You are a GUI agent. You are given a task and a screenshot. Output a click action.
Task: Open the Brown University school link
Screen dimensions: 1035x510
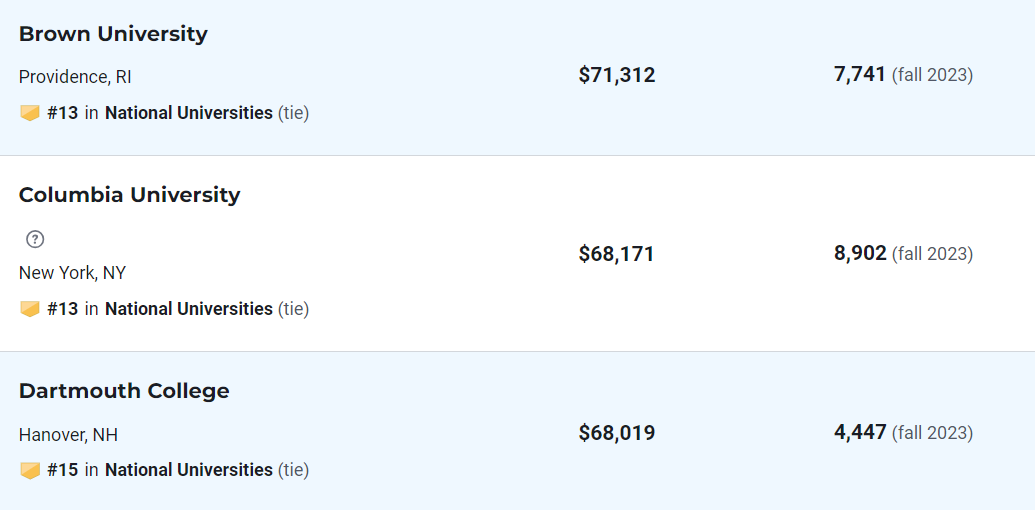tap(113, 34)
